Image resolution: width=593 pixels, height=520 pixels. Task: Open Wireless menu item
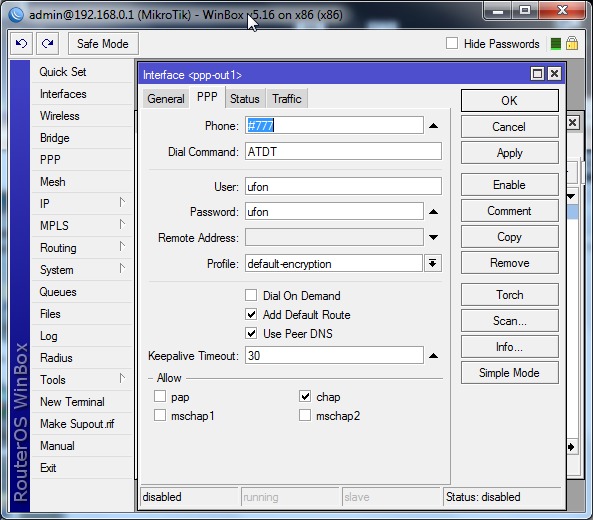click(81, 116)
